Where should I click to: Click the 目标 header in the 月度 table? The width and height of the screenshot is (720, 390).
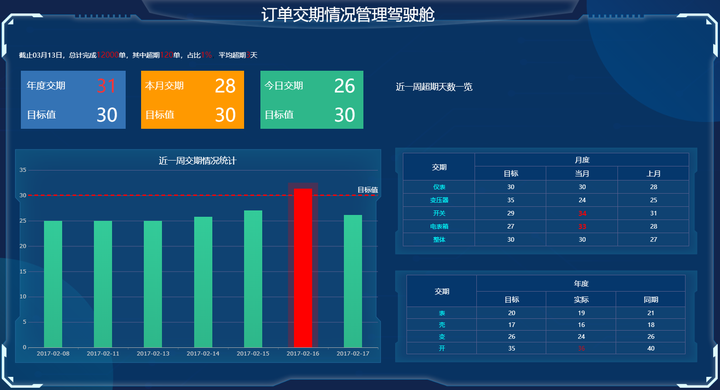pyautogui.click(x=511, y=174)
